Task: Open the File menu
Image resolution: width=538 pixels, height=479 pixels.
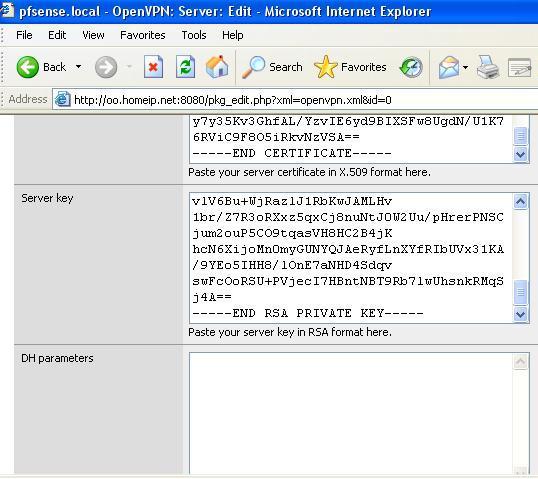Action: (24, 35)
